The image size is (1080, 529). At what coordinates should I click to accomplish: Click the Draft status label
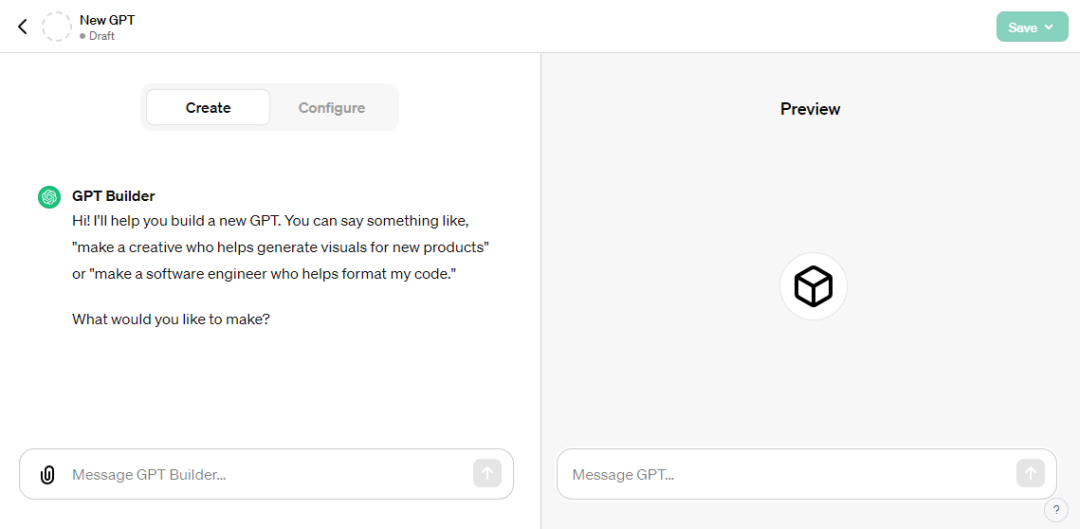click(101, 36)
